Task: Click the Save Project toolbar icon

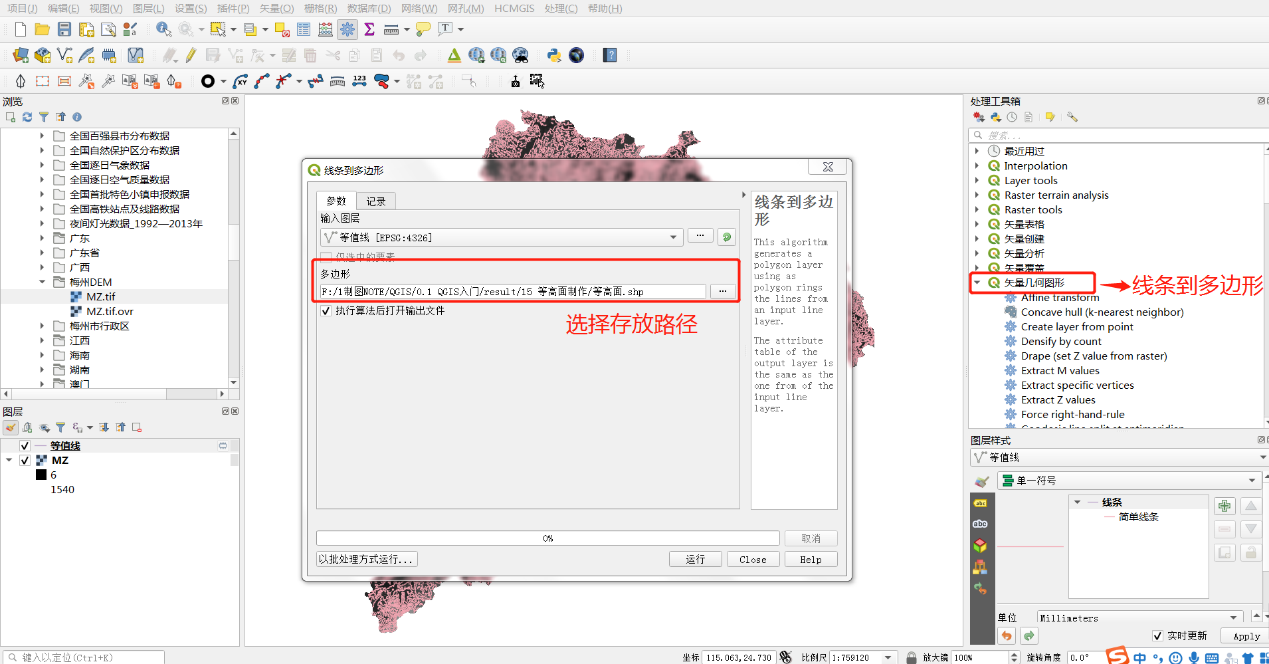Action: tap(65, 30)
